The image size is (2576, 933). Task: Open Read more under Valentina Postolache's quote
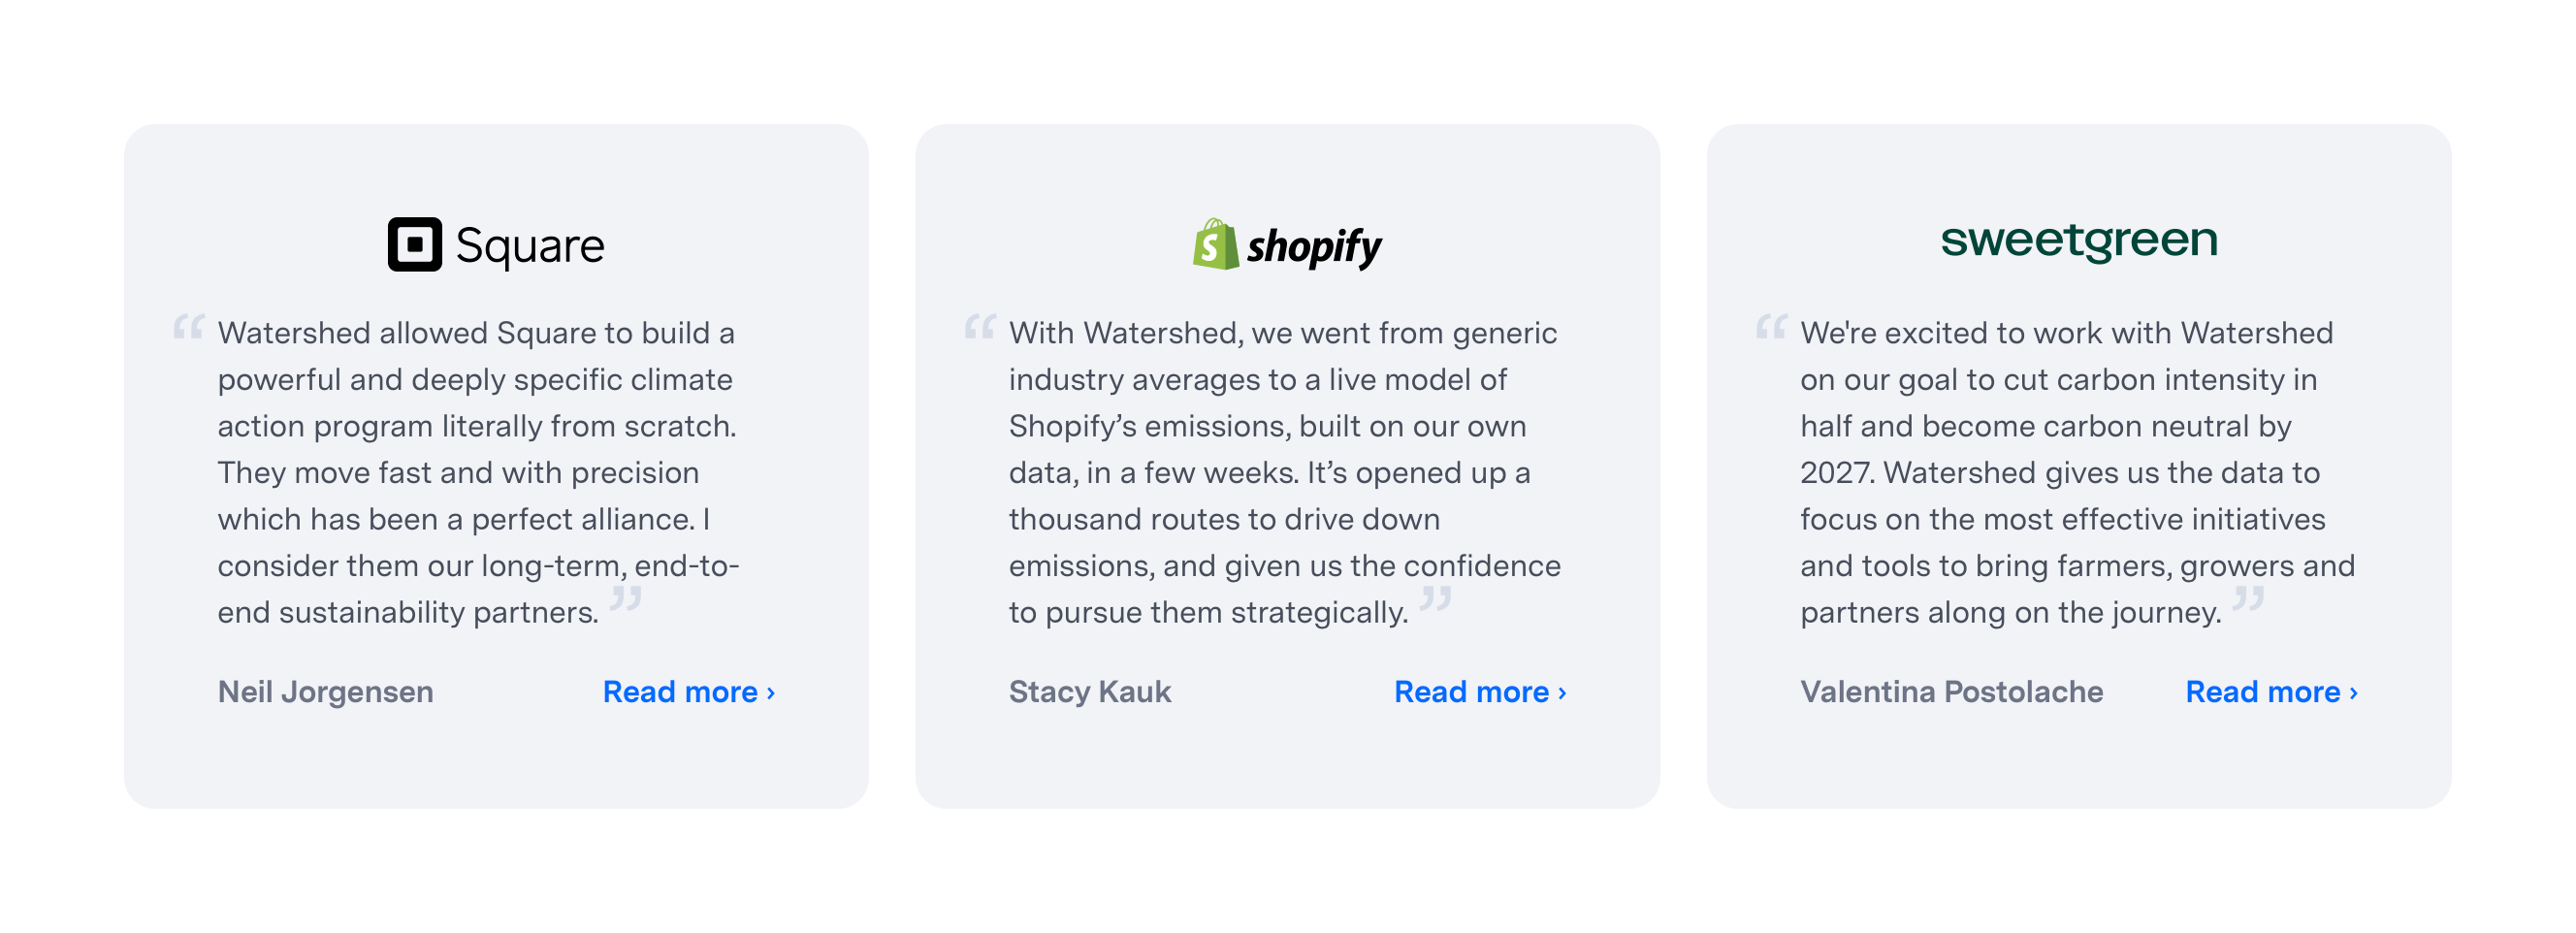coord(2271,692)
